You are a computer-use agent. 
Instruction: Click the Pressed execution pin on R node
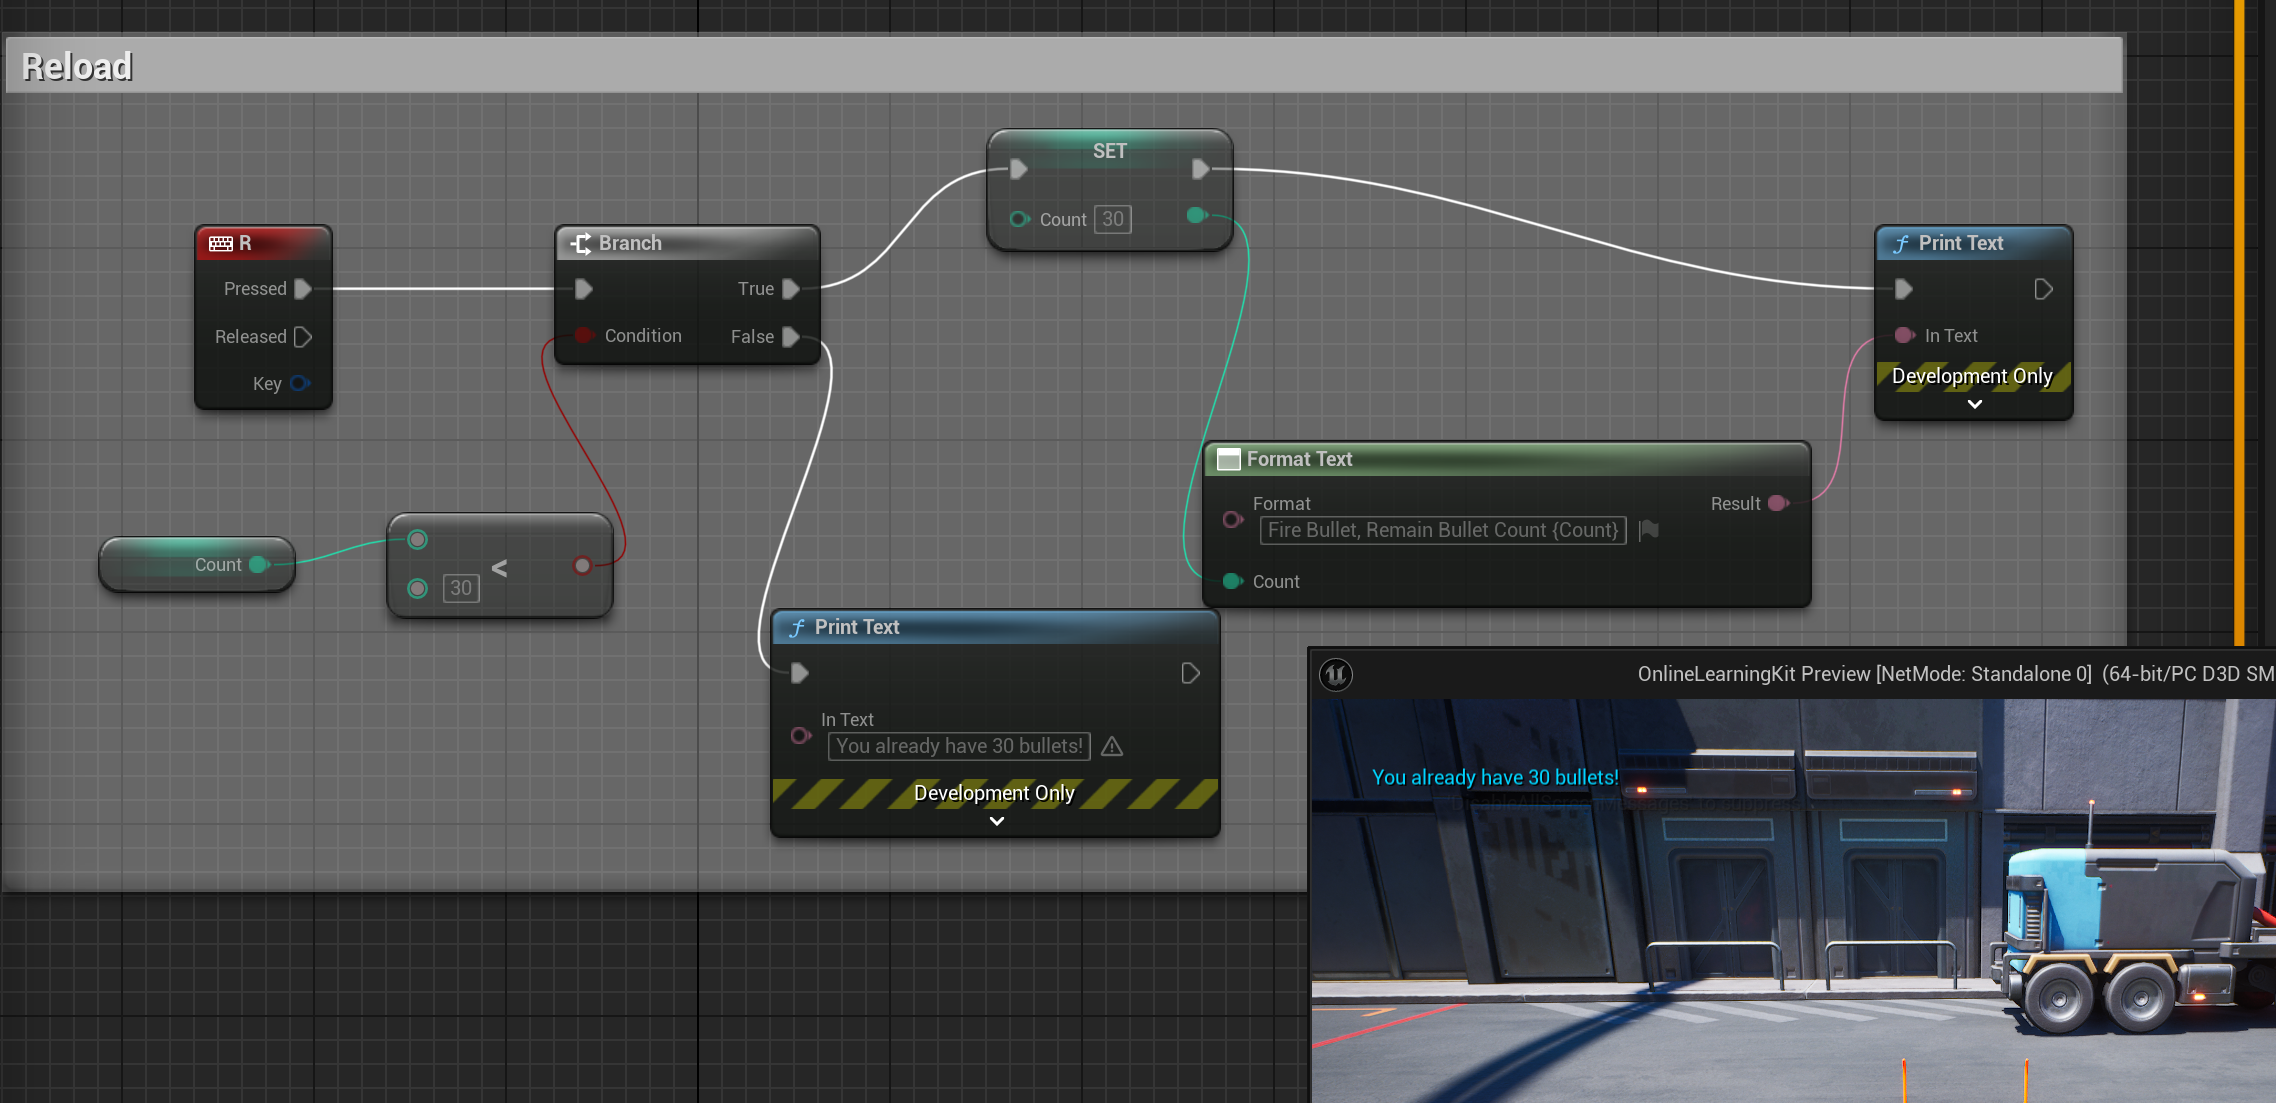tap(303, 289)
